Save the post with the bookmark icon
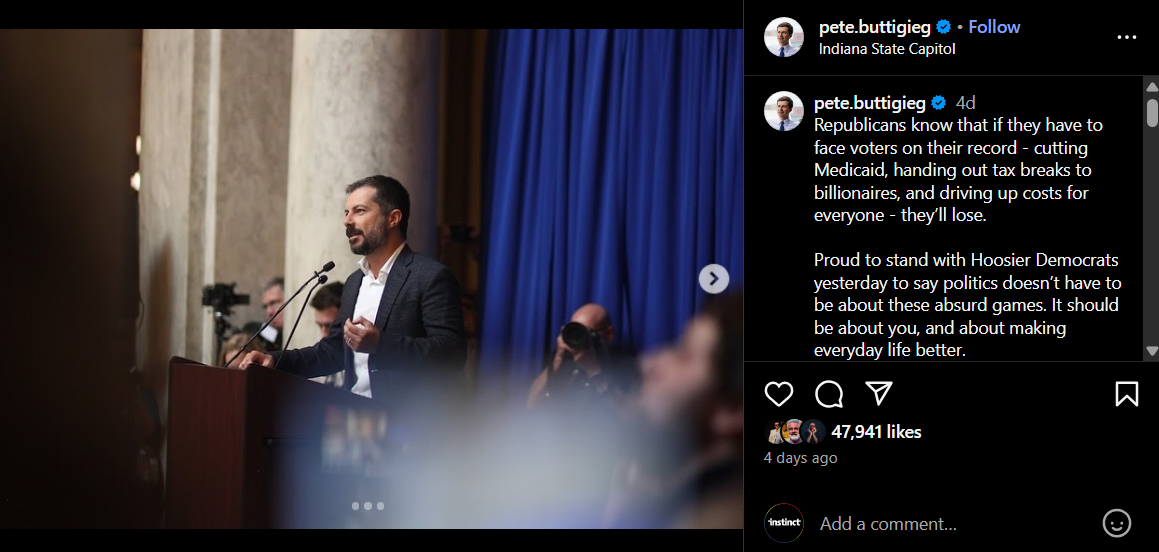1159x552 pixels. click(1126, 394)
